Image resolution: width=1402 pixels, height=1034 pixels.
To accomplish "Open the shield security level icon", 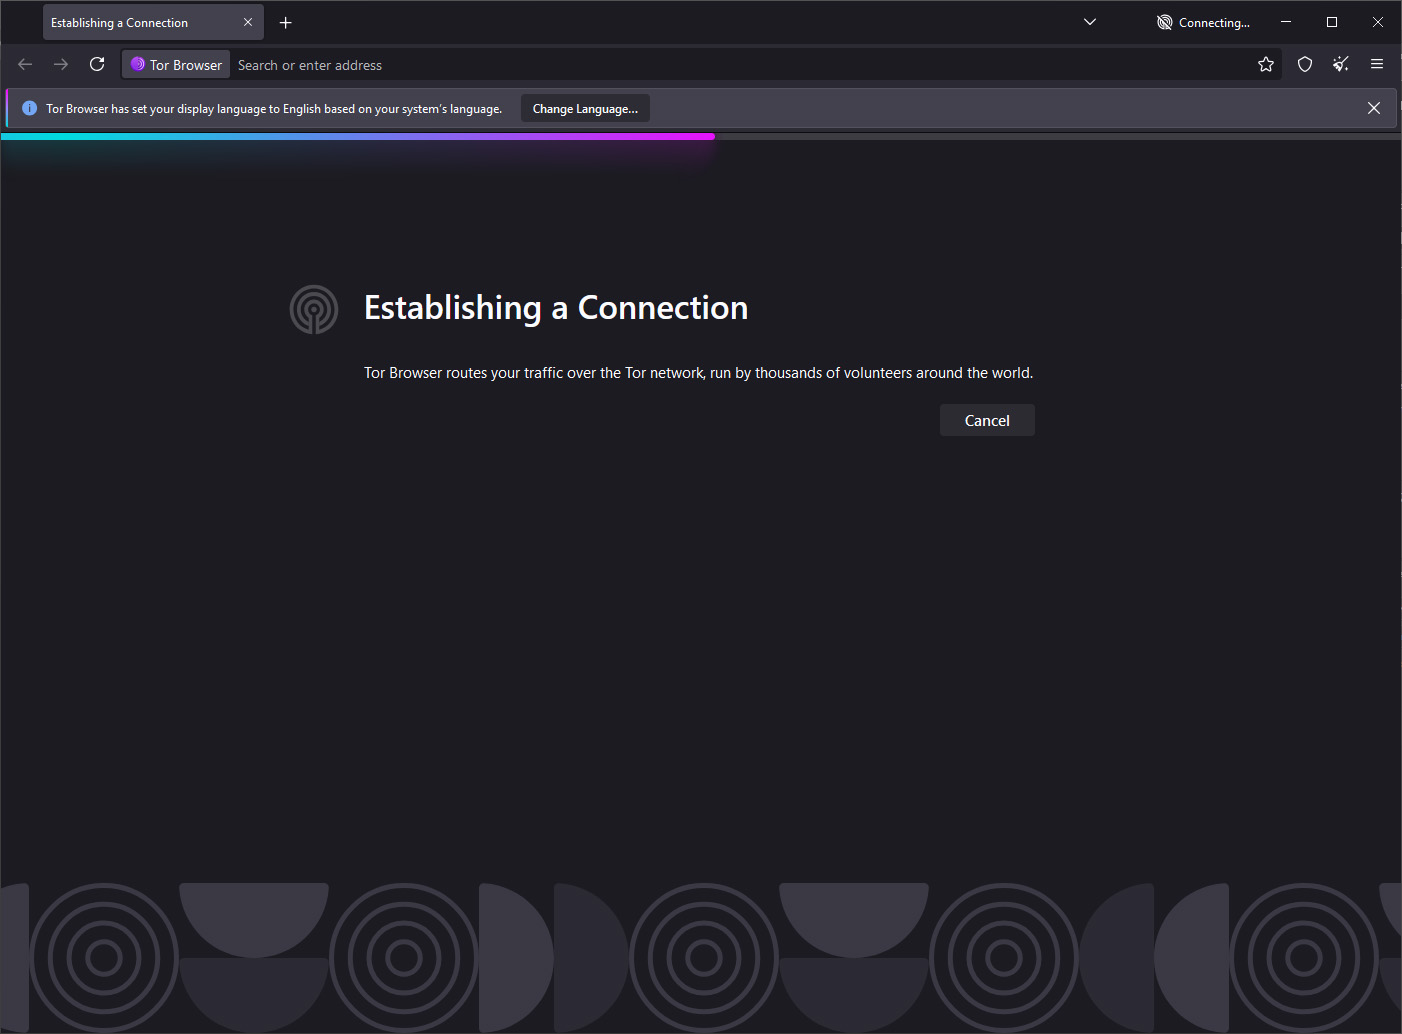I will tap(1305, 64).
